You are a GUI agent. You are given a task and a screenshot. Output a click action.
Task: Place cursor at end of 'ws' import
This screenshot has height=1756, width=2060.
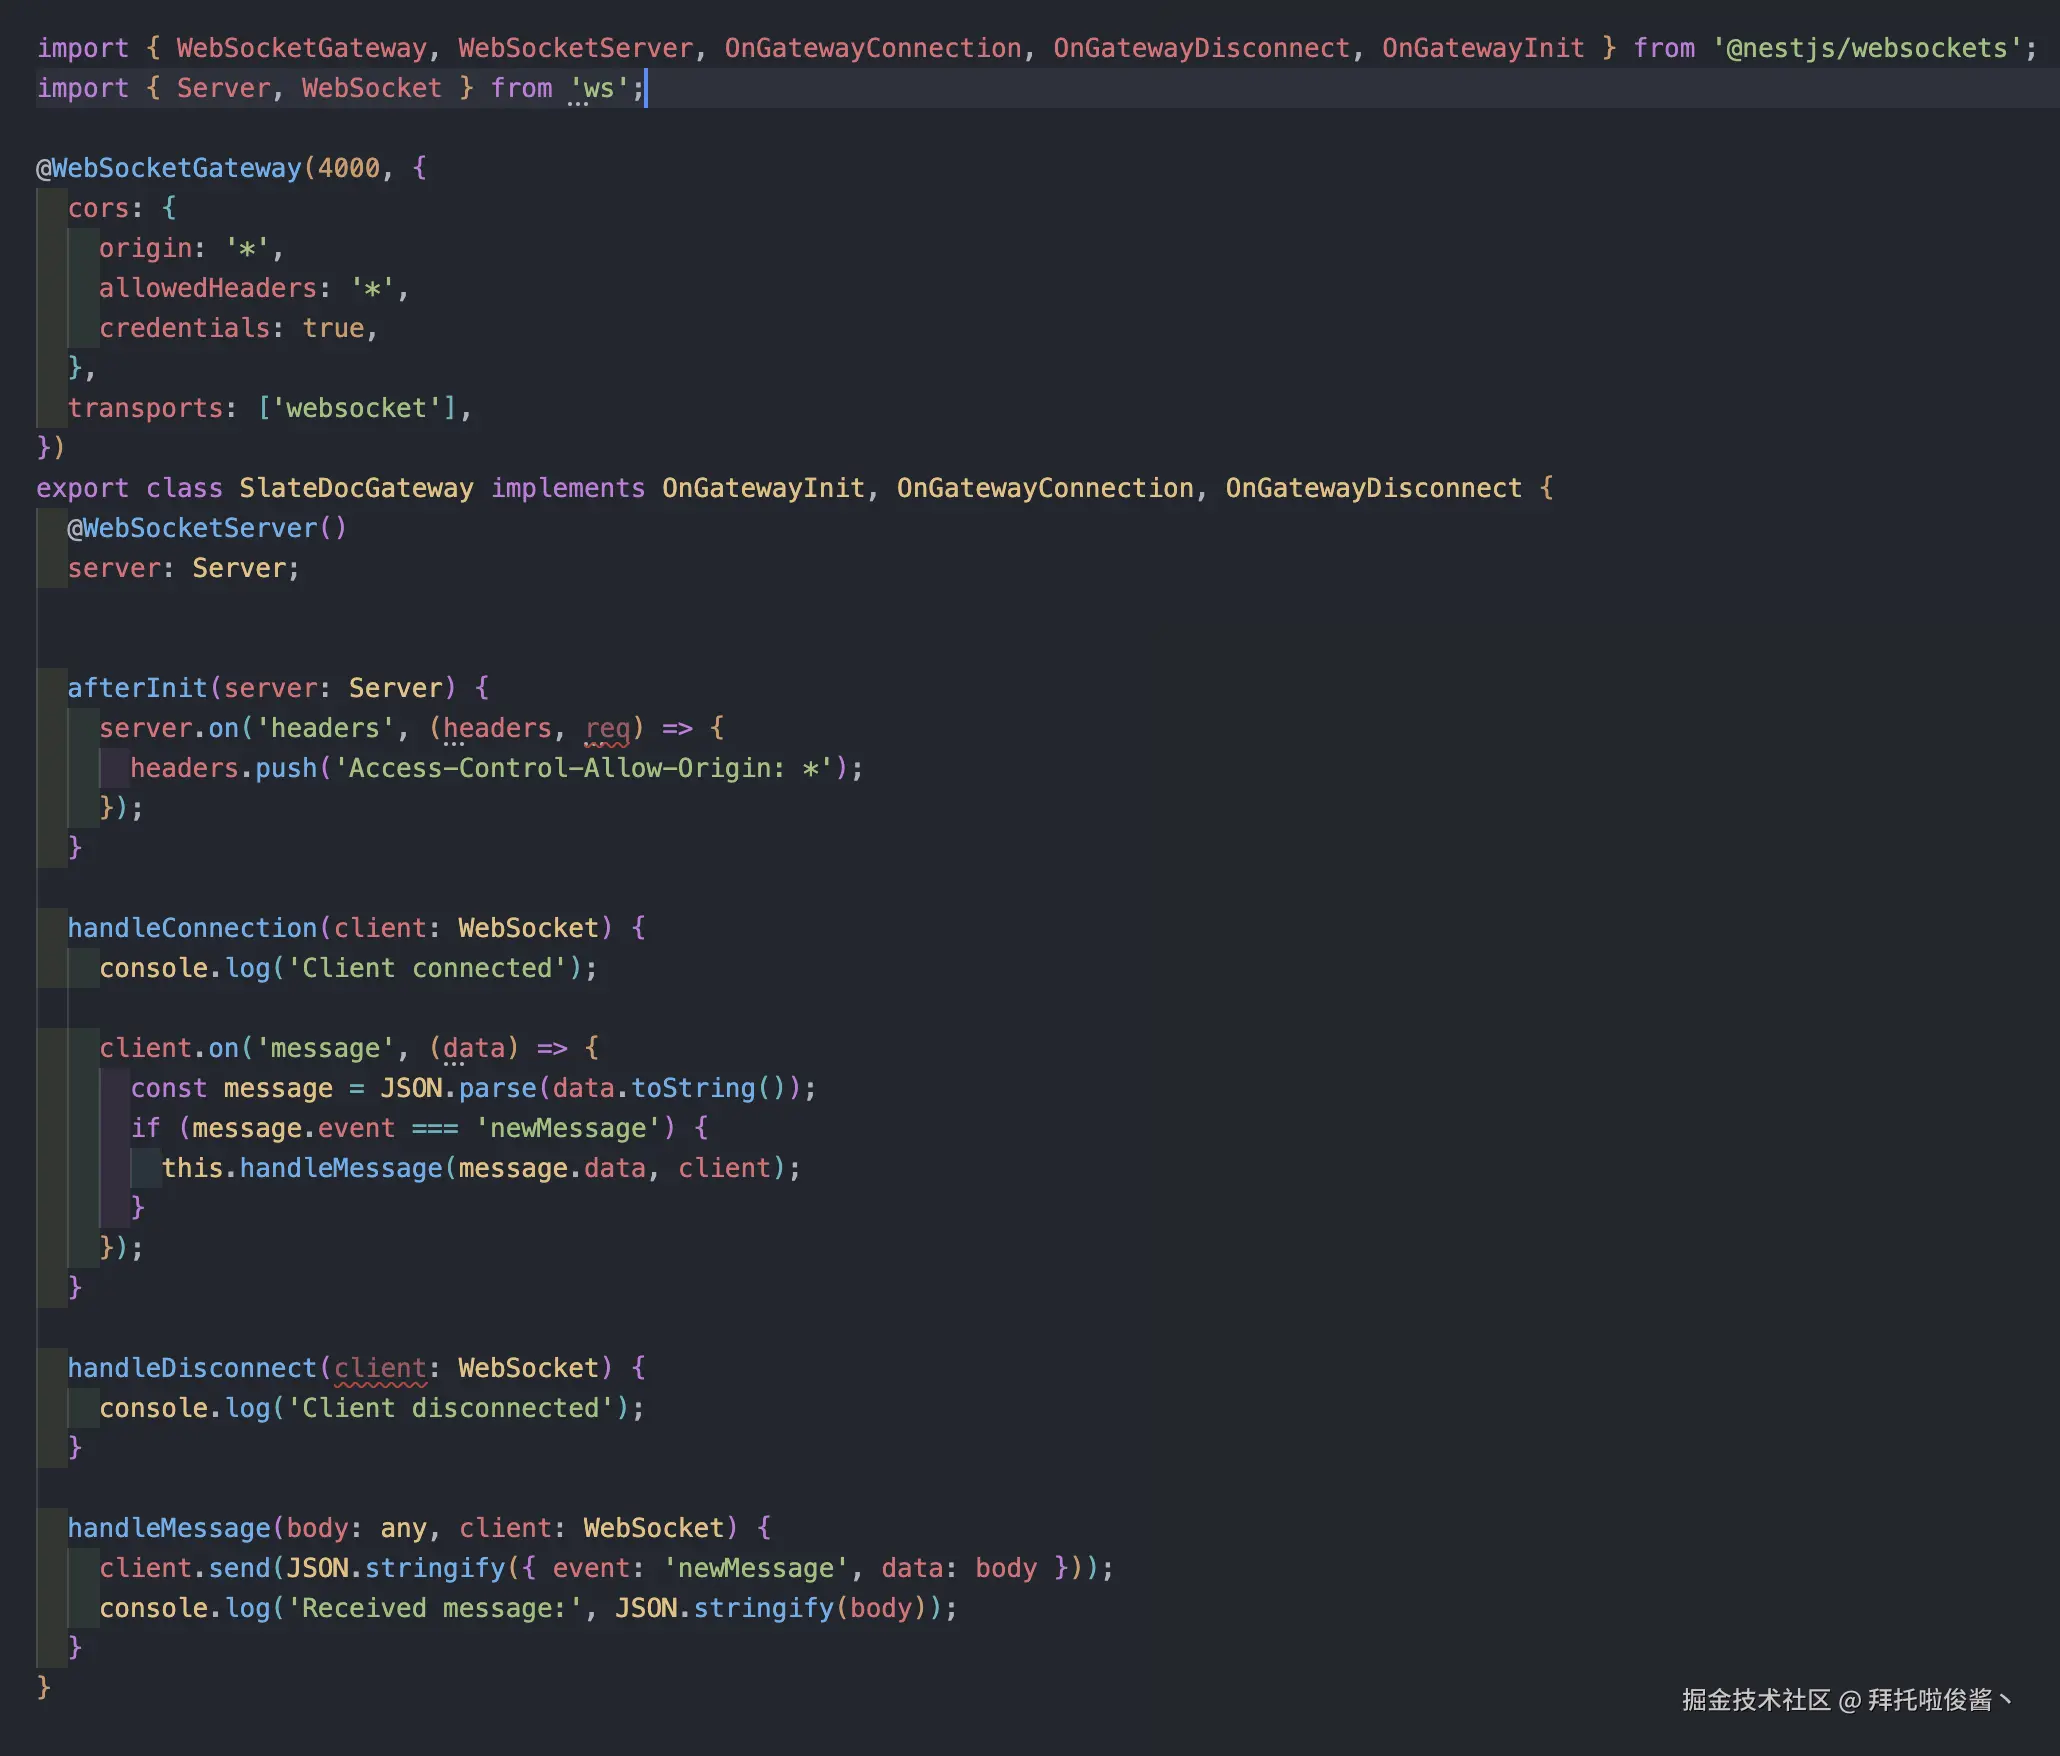tap(645, 88)
